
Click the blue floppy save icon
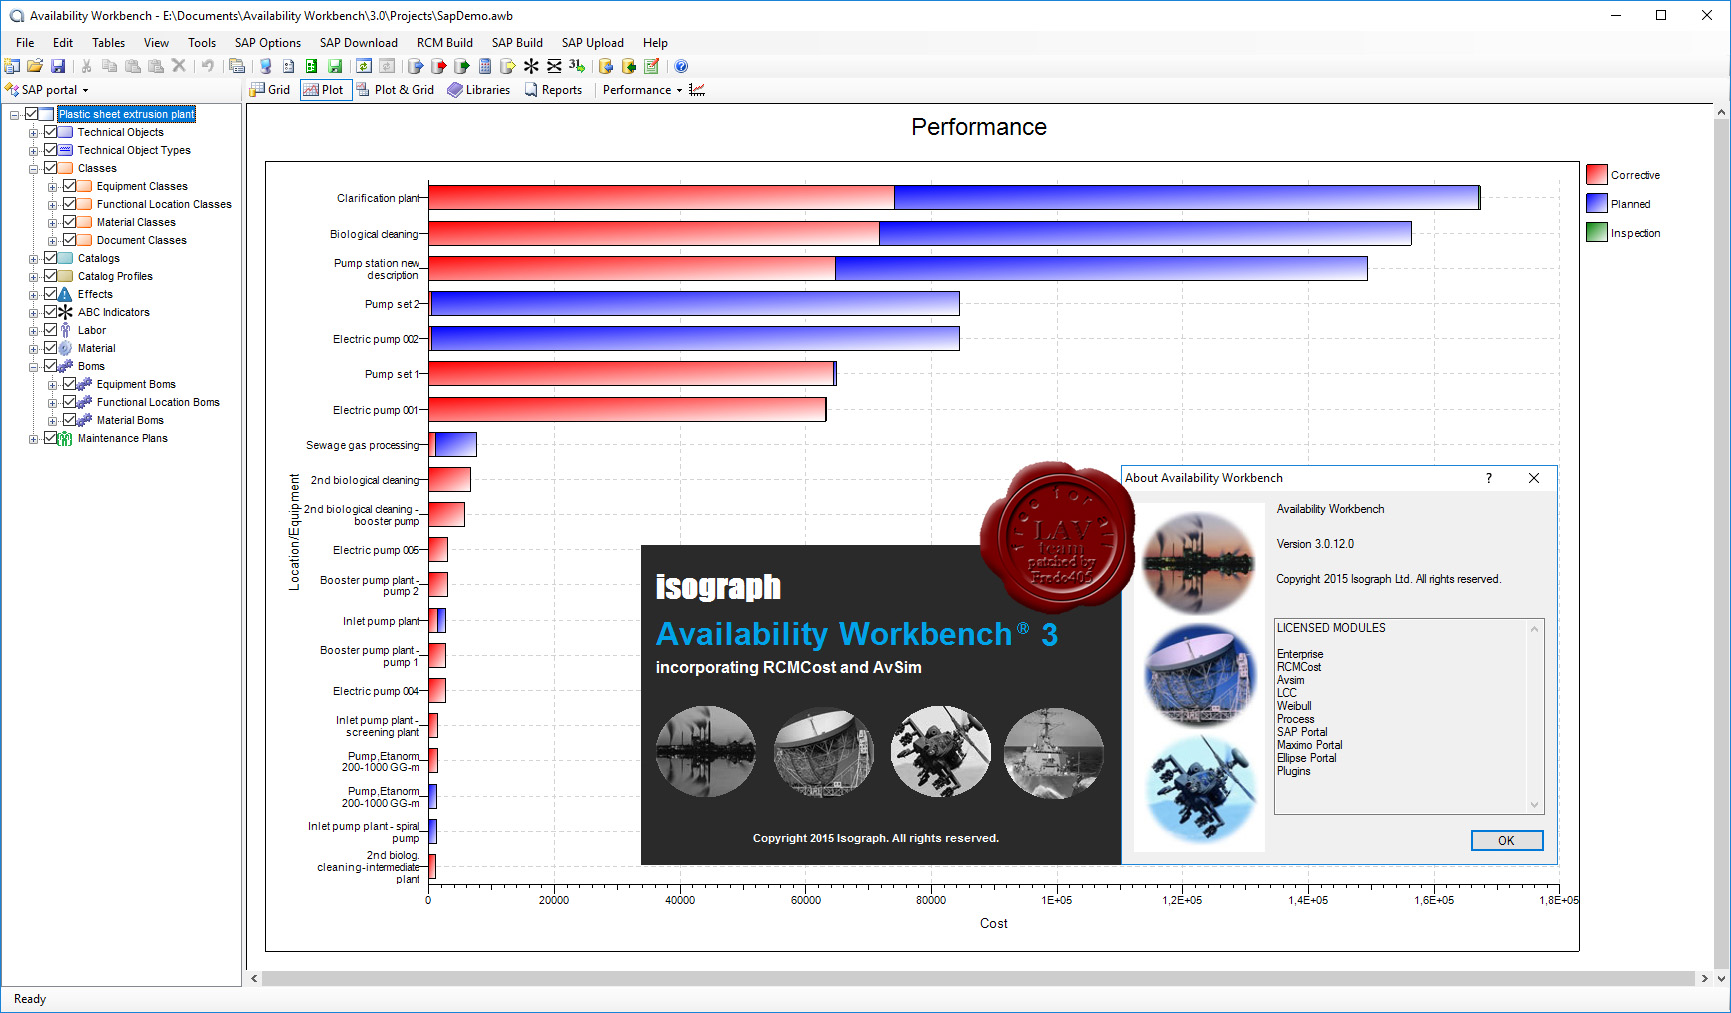58,66
